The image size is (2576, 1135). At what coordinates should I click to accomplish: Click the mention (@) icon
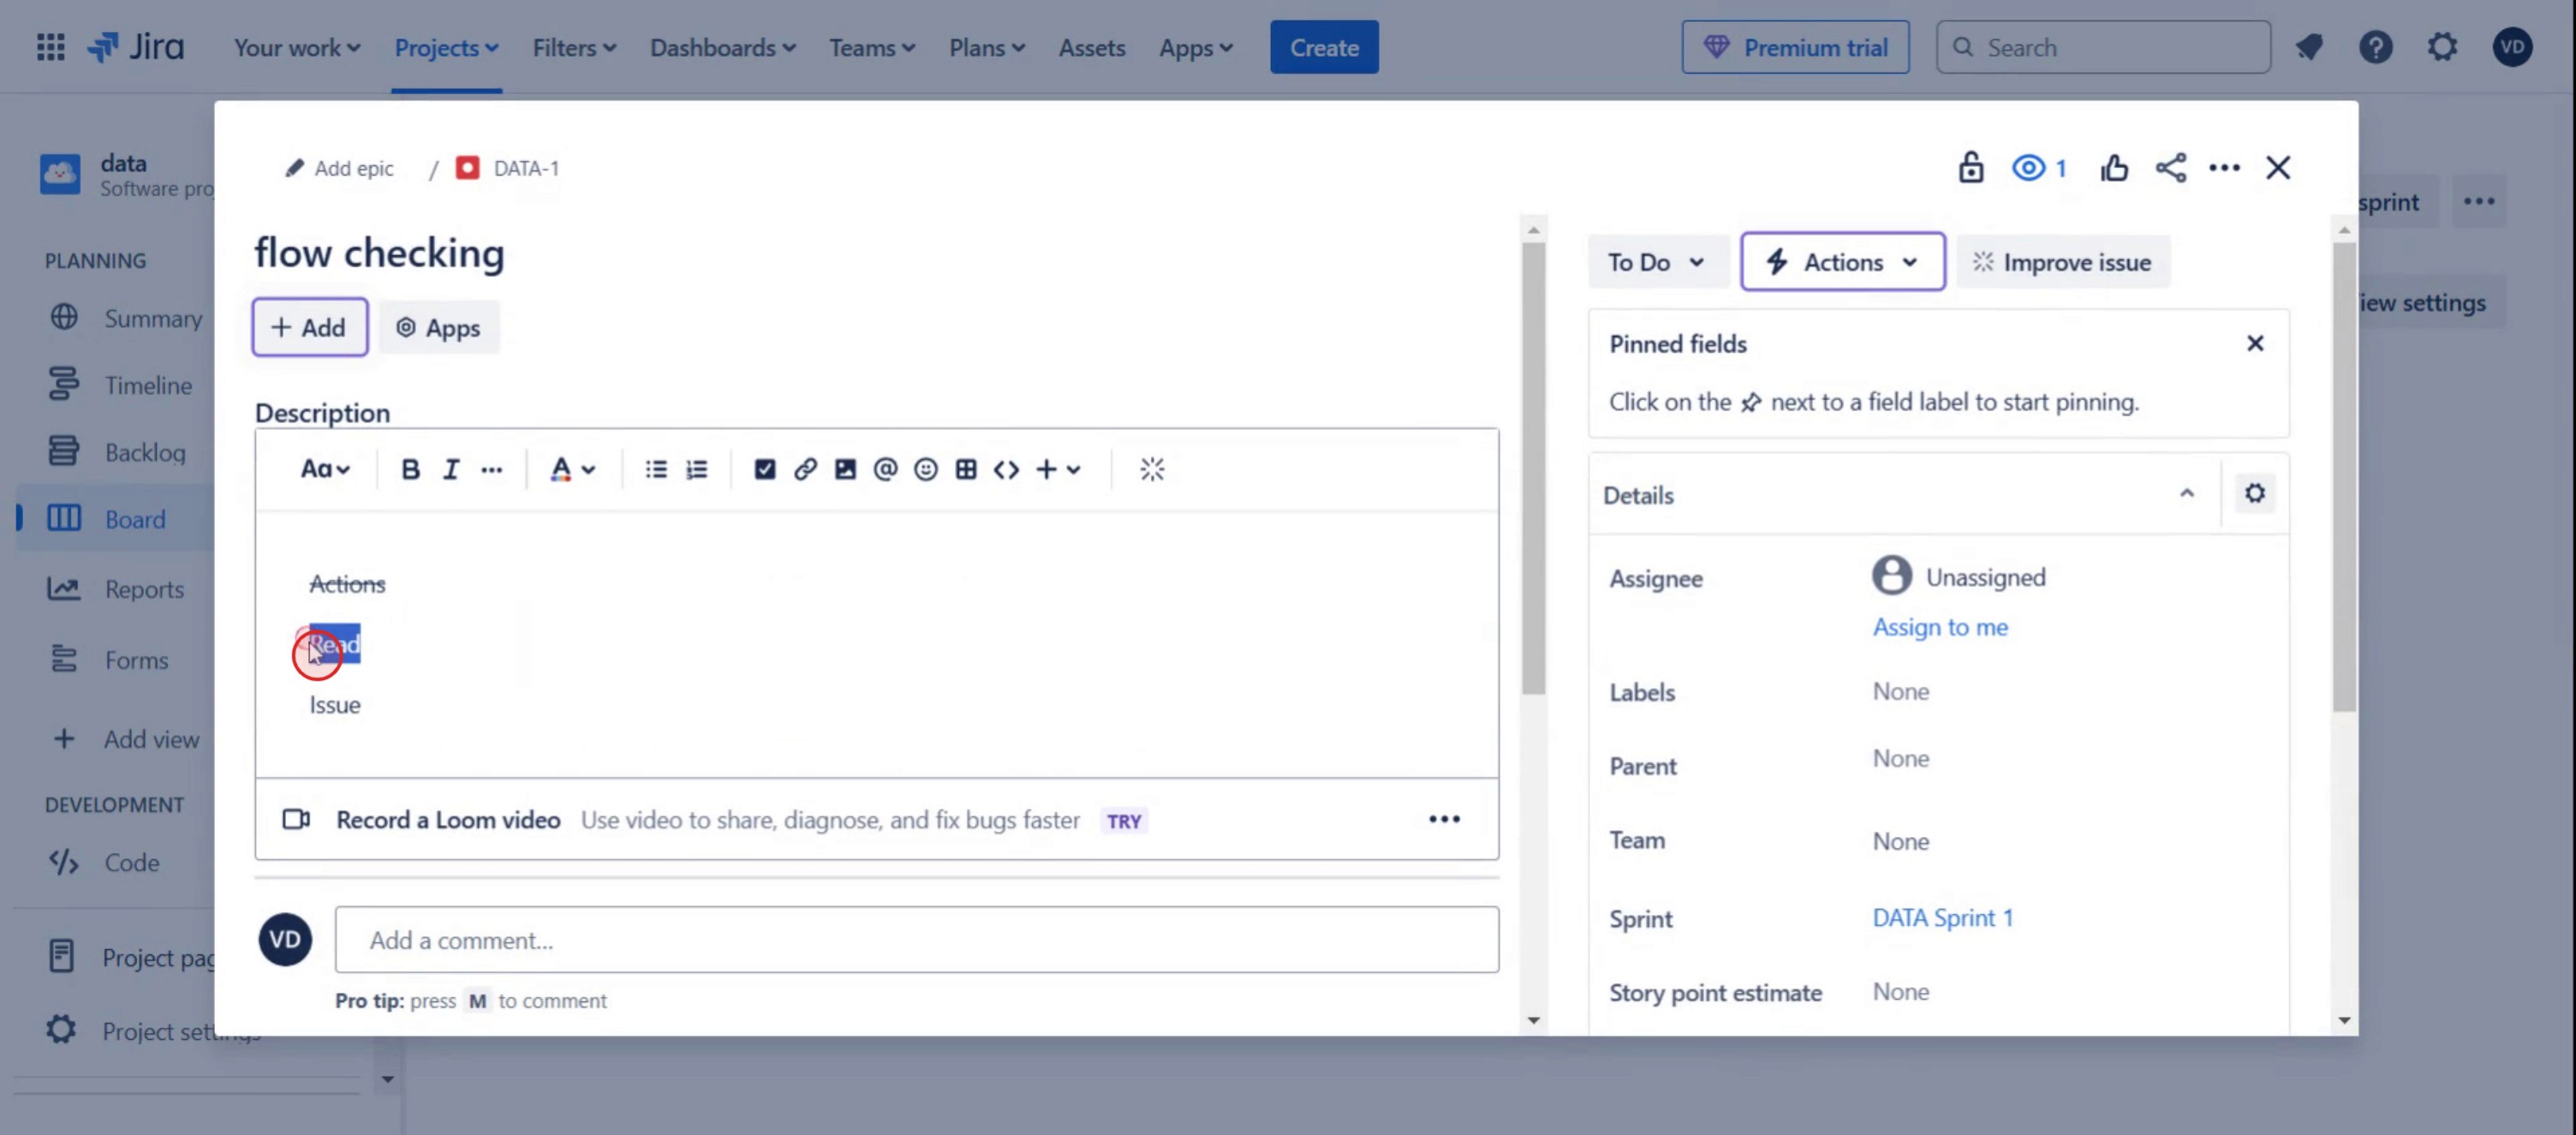coord(885,469)
